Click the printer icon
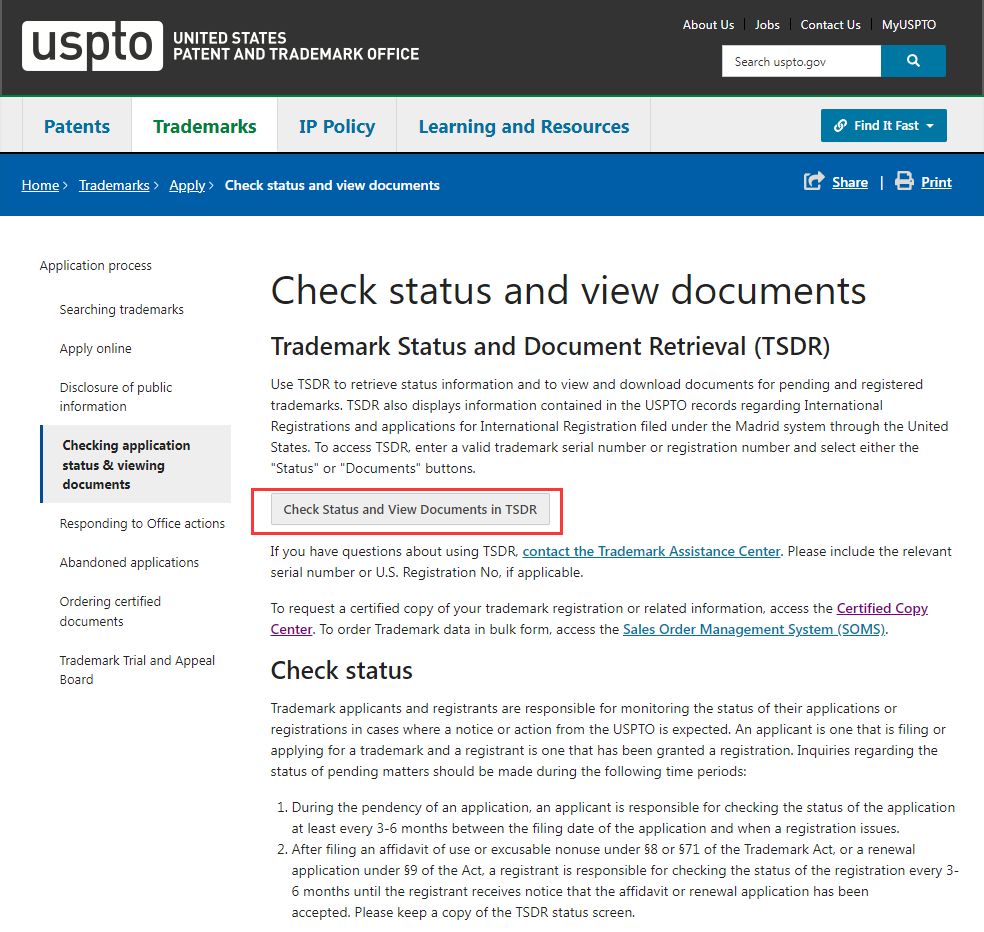The width and height of the screenshot is (984, 932). tap(904, 181)
